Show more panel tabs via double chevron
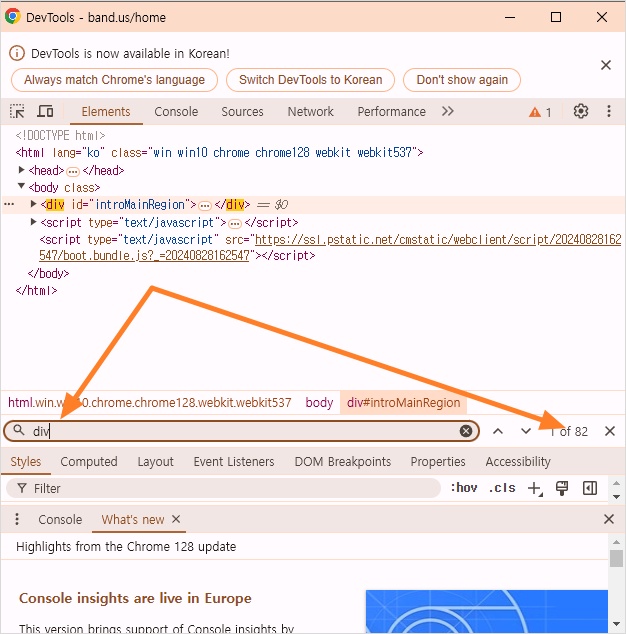Screen dimensions: 626x634 (x=448, y=111)
